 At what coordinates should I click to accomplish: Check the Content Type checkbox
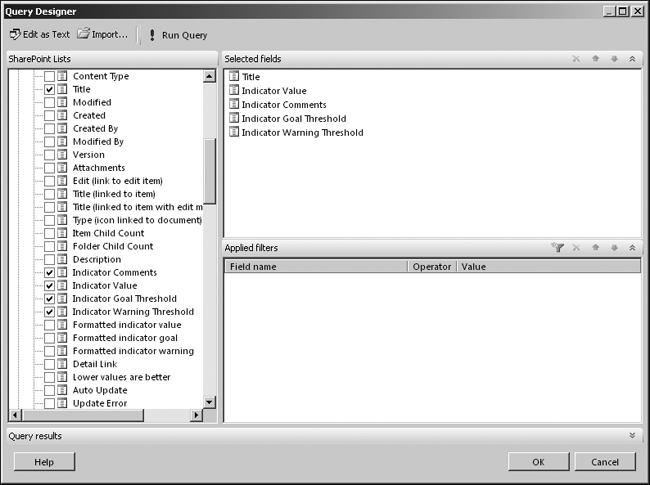(x=49, y=76)
